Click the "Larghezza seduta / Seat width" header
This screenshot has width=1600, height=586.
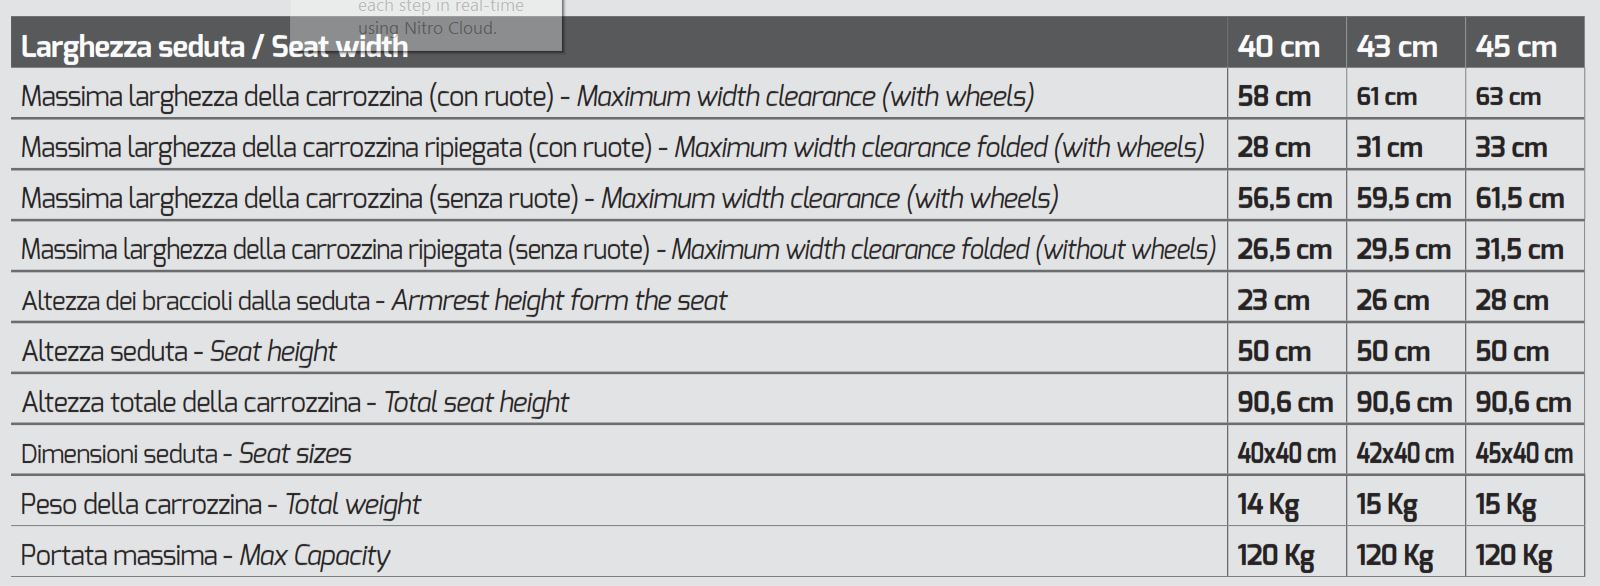coord(215,47)
